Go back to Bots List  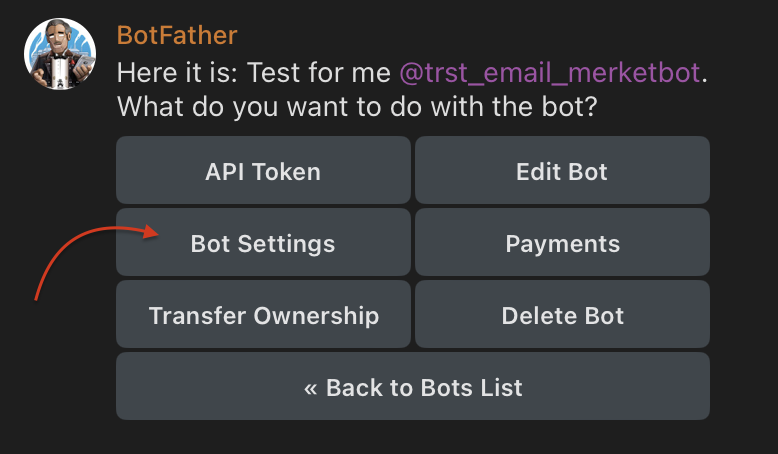pos(413,387)
